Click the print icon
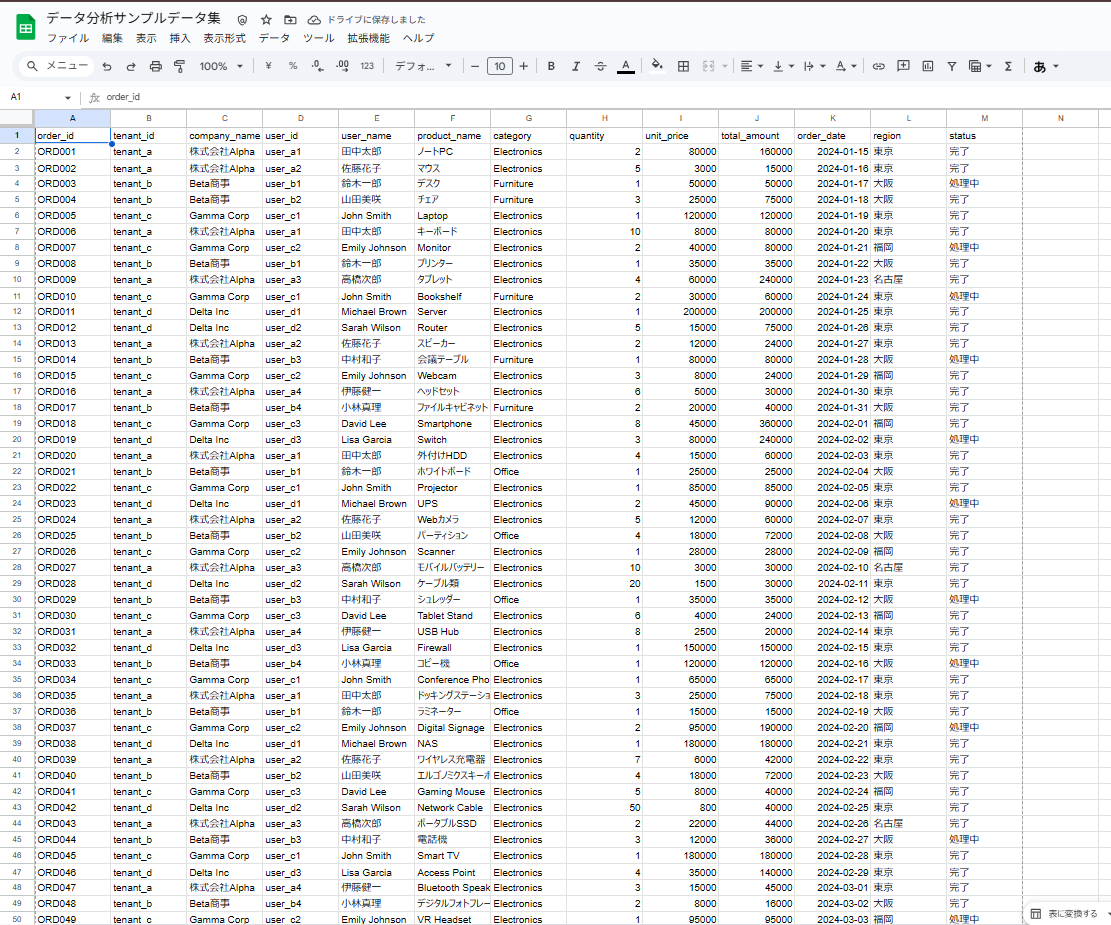 pos(155,66)
